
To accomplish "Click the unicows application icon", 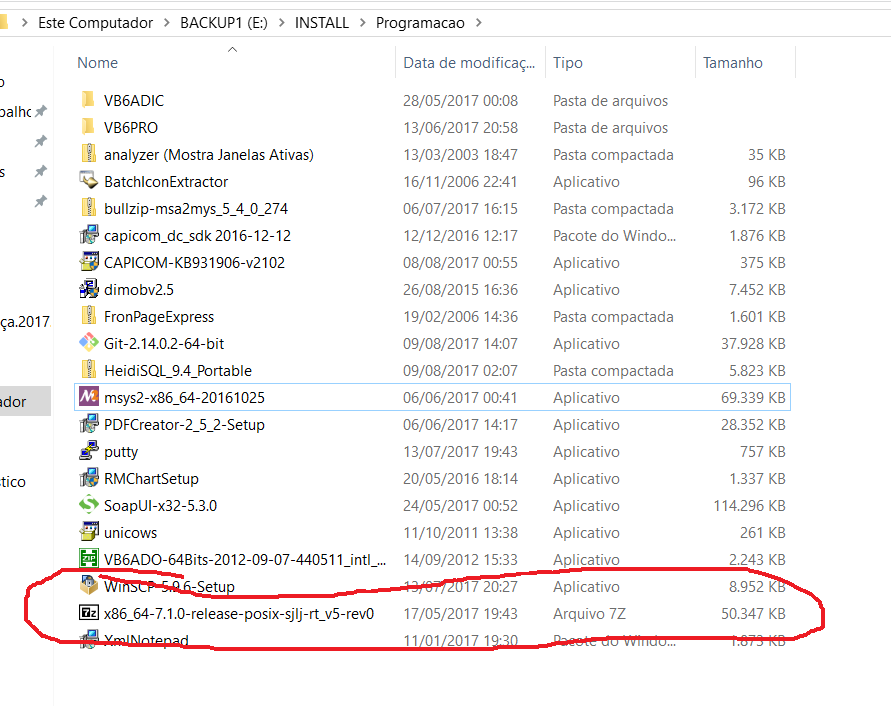I will [x=88, y=532].
